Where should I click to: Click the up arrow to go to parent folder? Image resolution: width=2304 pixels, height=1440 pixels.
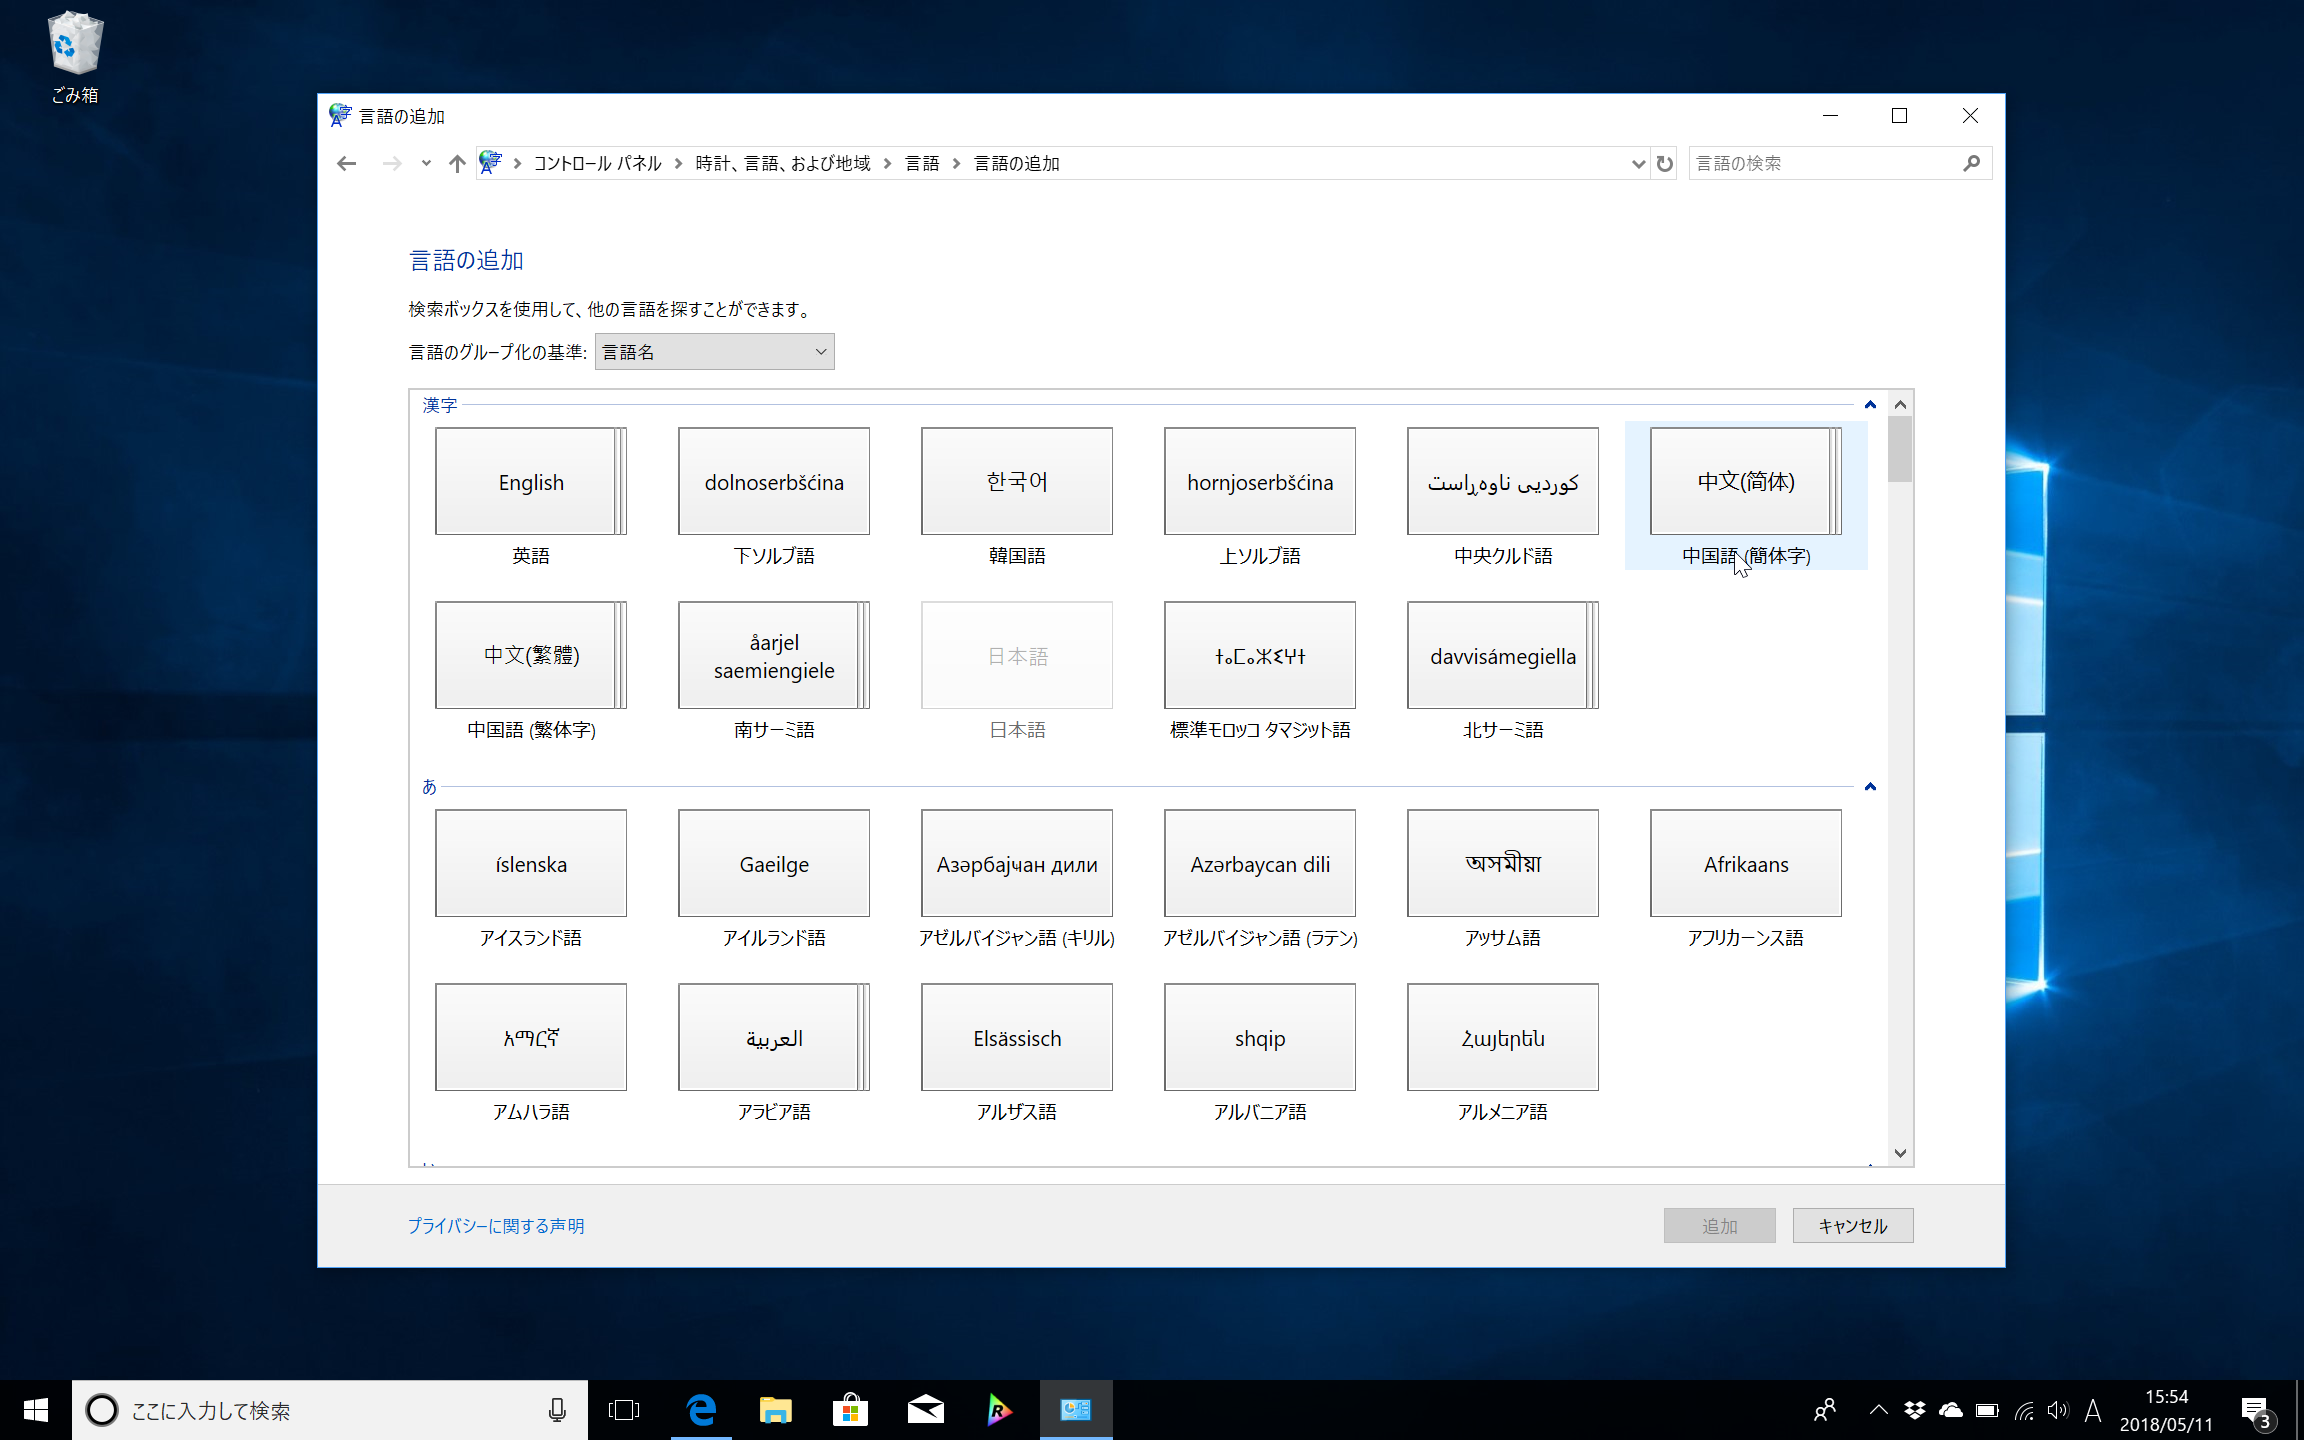pos(457,163)
